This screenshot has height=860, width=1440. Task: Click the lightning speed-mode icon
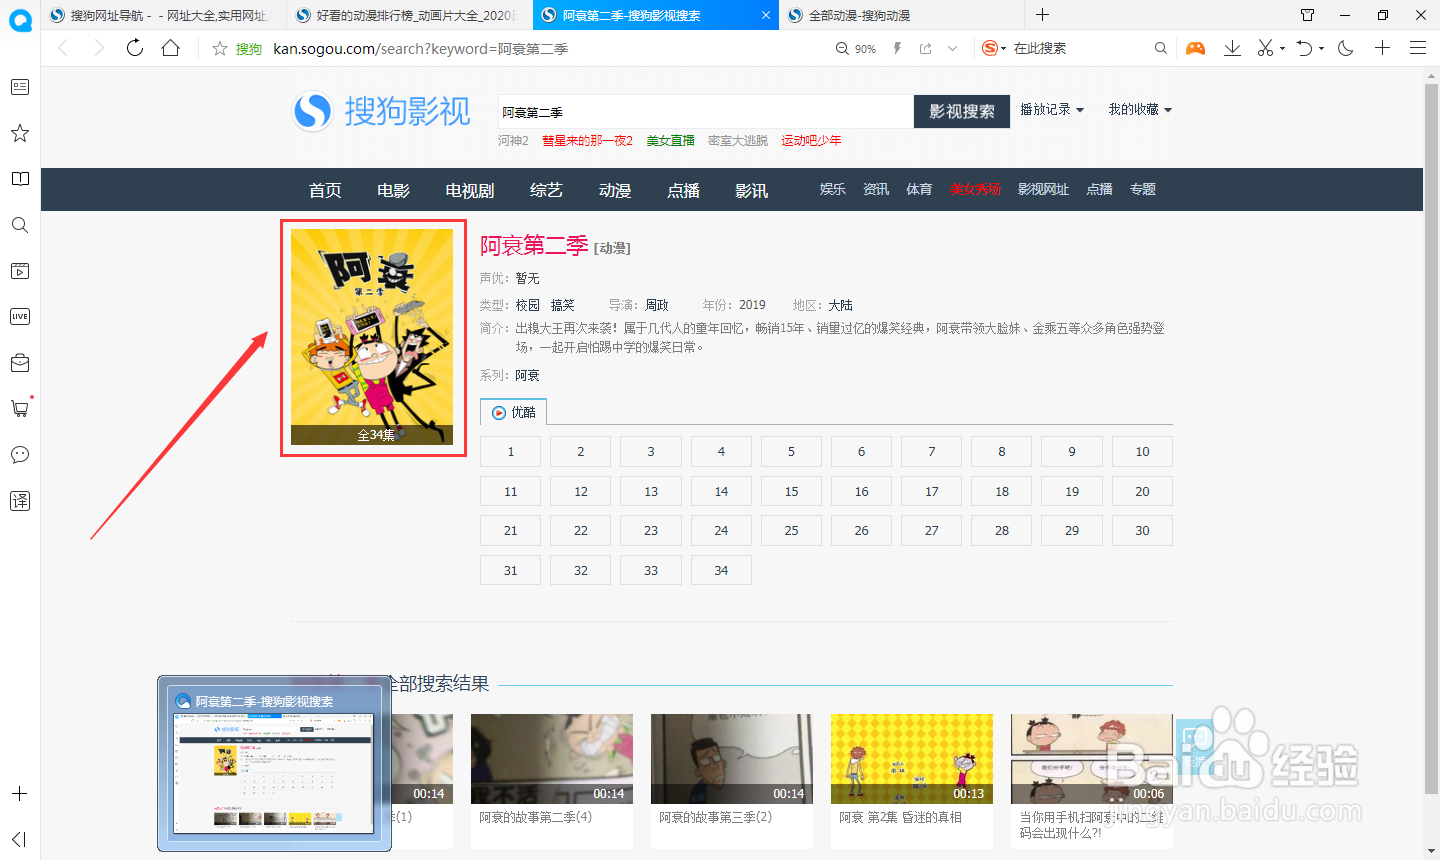point(897,48)
